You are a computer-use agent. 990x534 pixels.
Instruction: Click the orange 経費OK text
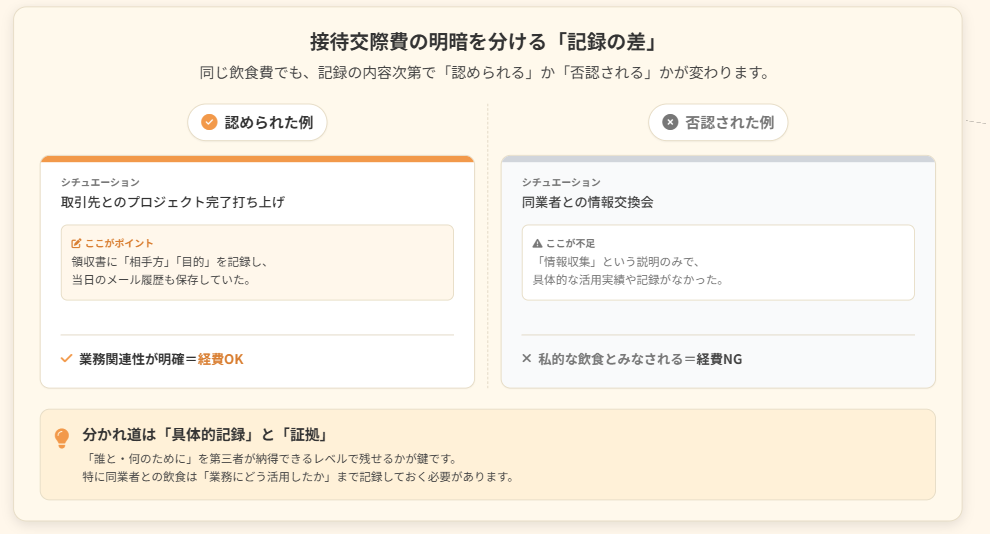(220, 359)
